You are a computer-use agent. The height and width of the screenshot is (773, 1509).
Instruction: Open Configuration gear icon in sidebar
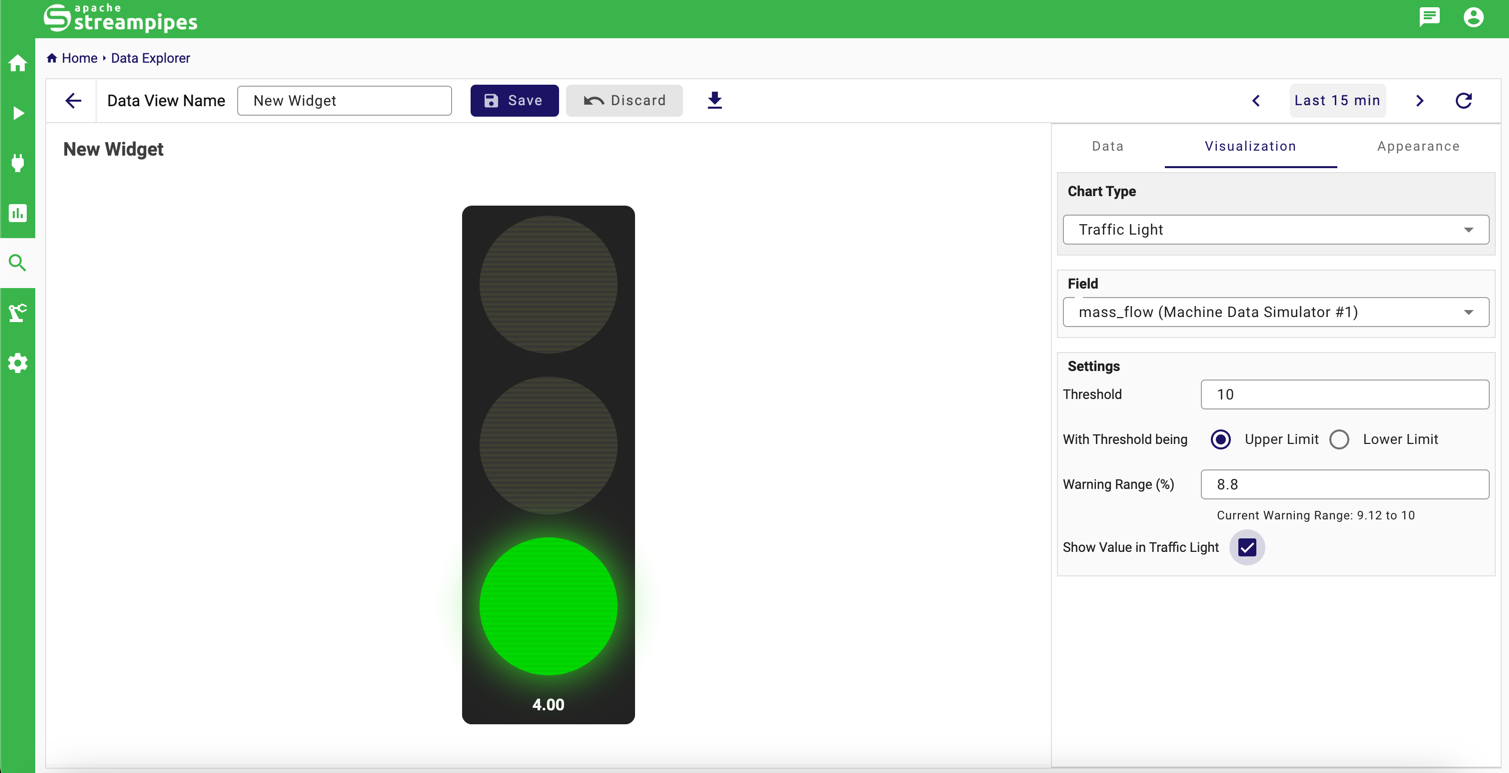(x=18, y=363)
